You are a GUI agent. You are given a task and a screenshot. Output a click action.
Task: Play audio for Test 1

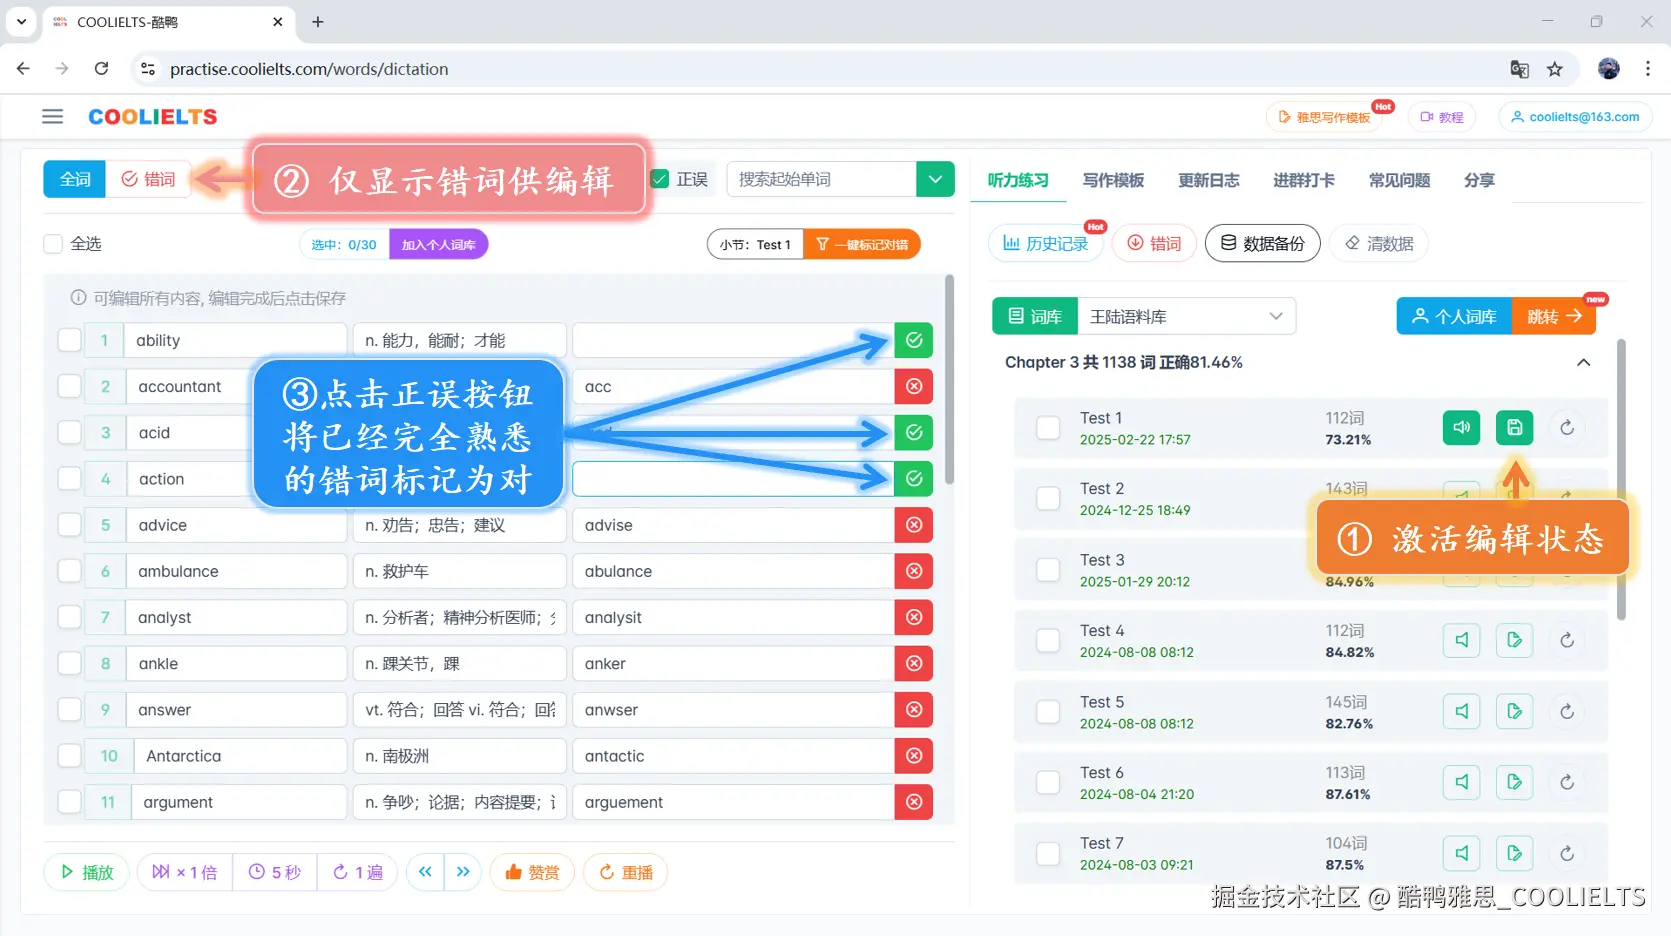[x=1461, y=427]
